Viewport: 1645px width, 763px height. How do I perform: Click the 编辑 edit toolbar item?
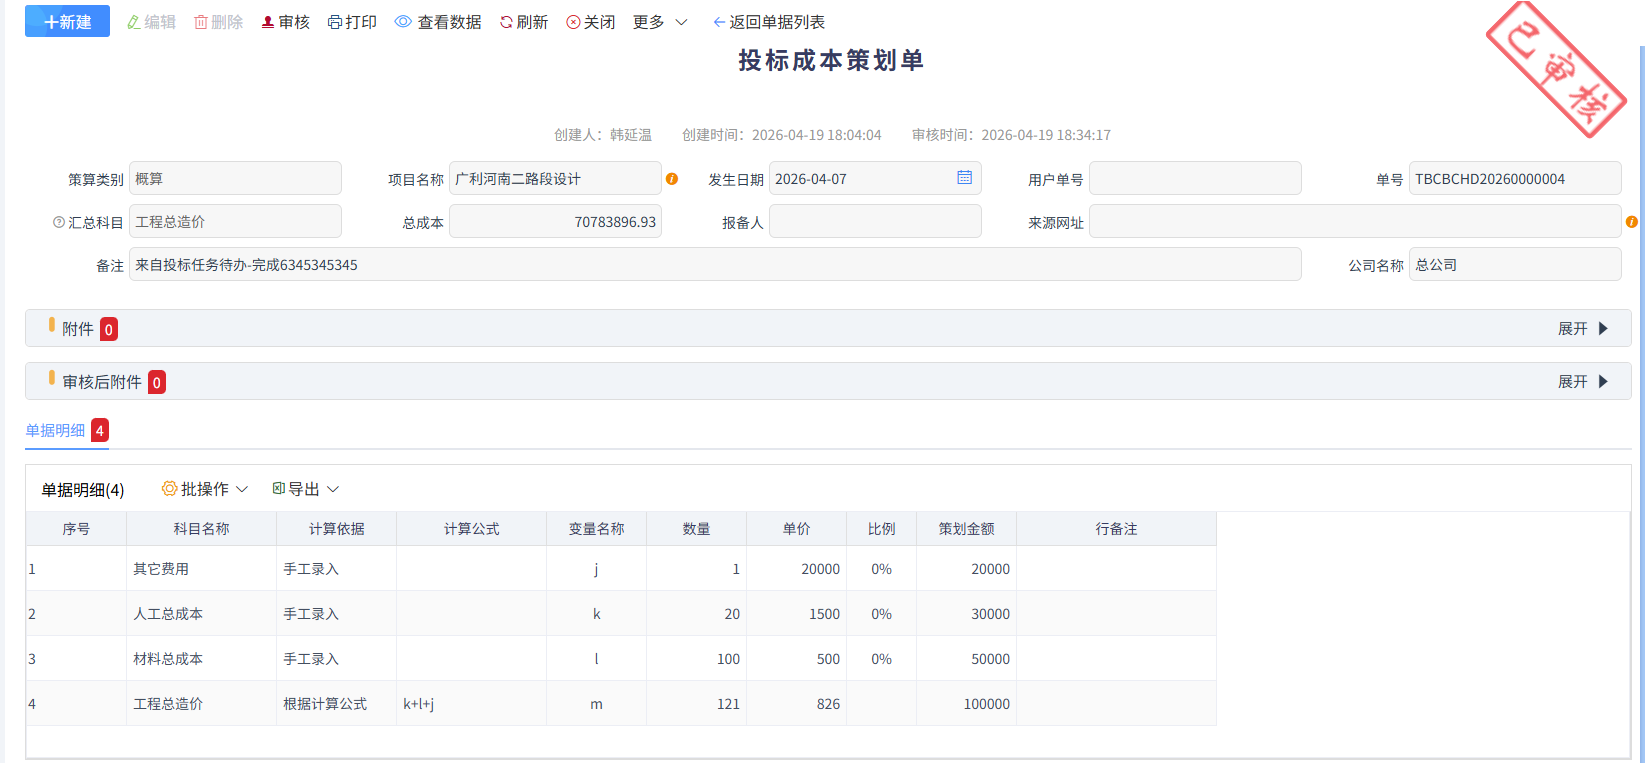pos(151,22)
